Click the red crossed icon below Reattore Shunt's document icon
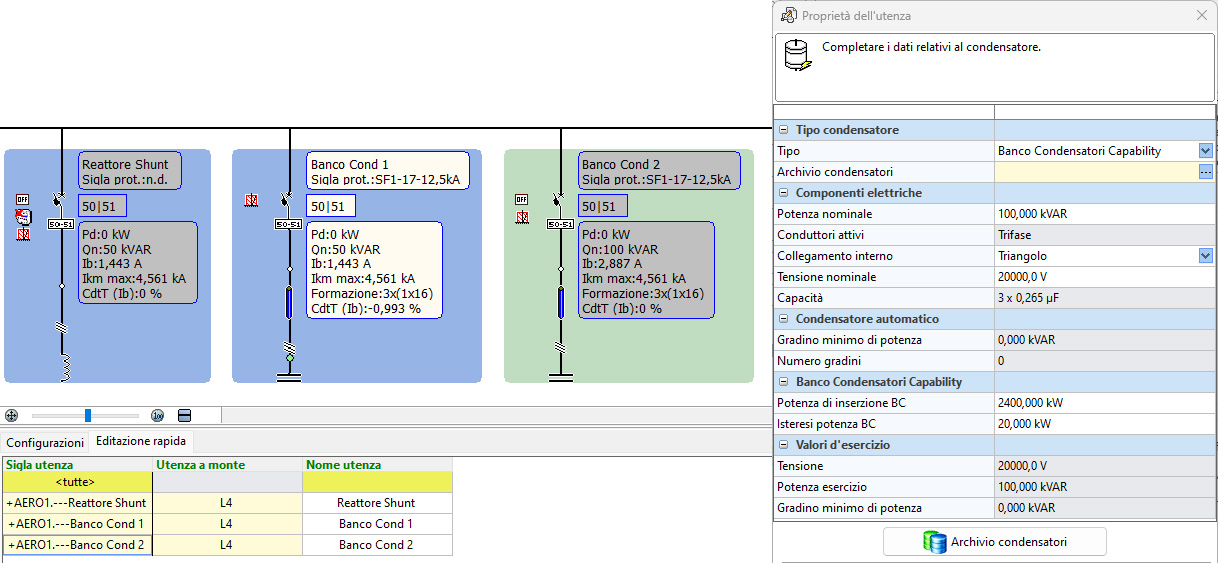The image size is (1218, 563). (22, 234)
